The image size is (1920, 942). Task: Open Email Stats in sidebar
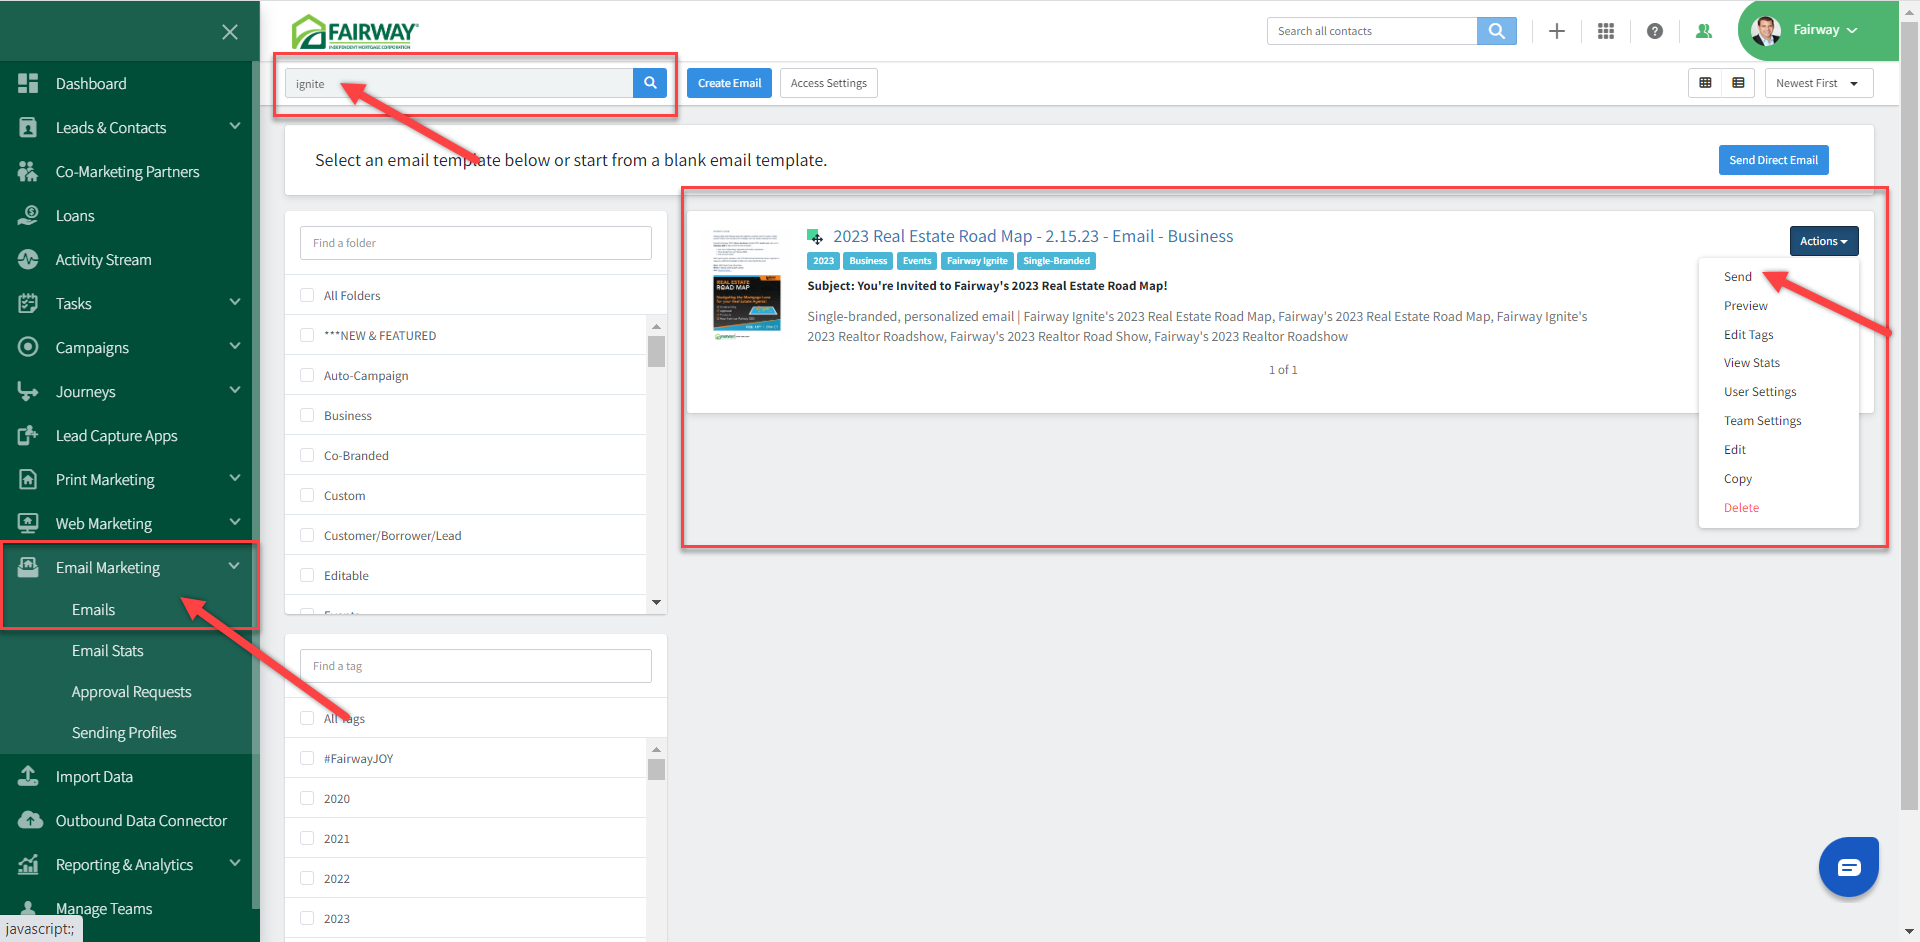pyautogui.click(x=108, y=651)
